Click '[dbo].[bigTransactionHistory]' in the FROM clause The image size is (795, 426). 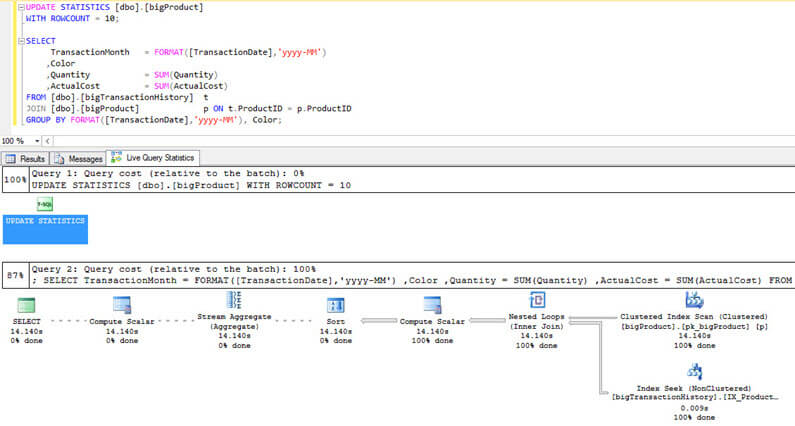point(122,97)
